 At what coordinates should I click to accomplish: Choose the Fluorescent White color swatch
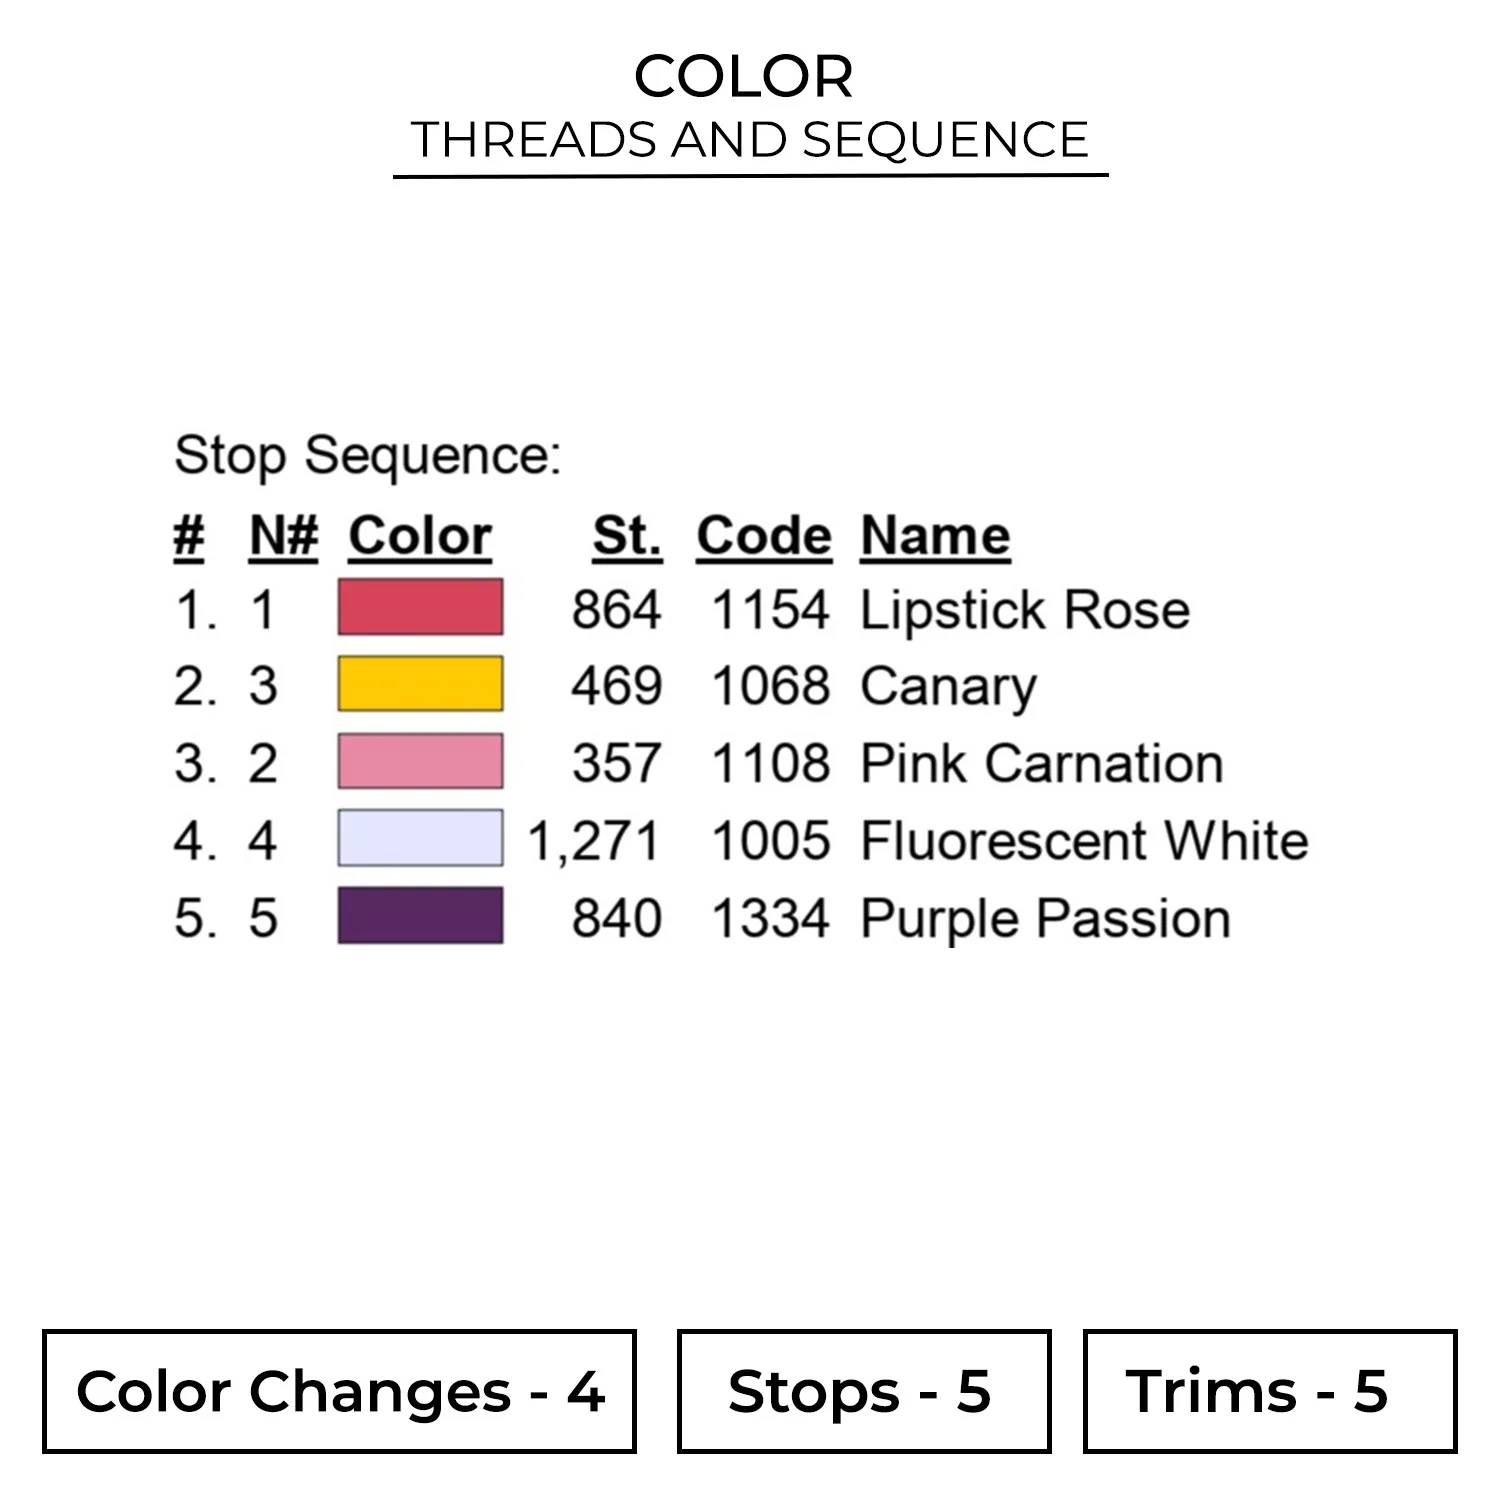(x=420, y=838)
